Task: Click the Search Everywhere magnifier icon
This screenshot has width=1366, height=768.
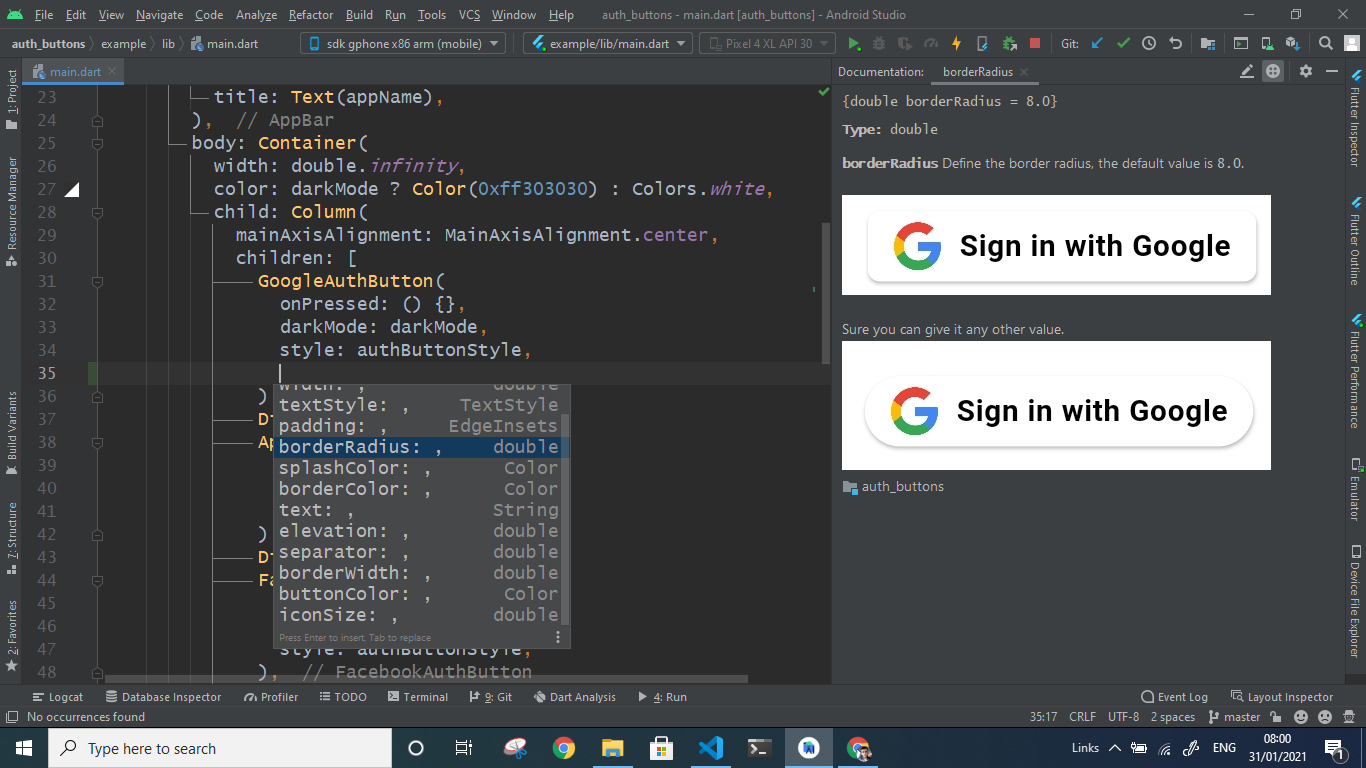Action: click(1326, 43)
